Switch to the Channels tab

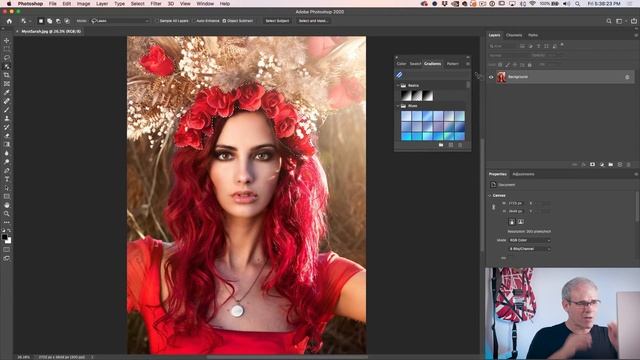[x=514, y=36]
